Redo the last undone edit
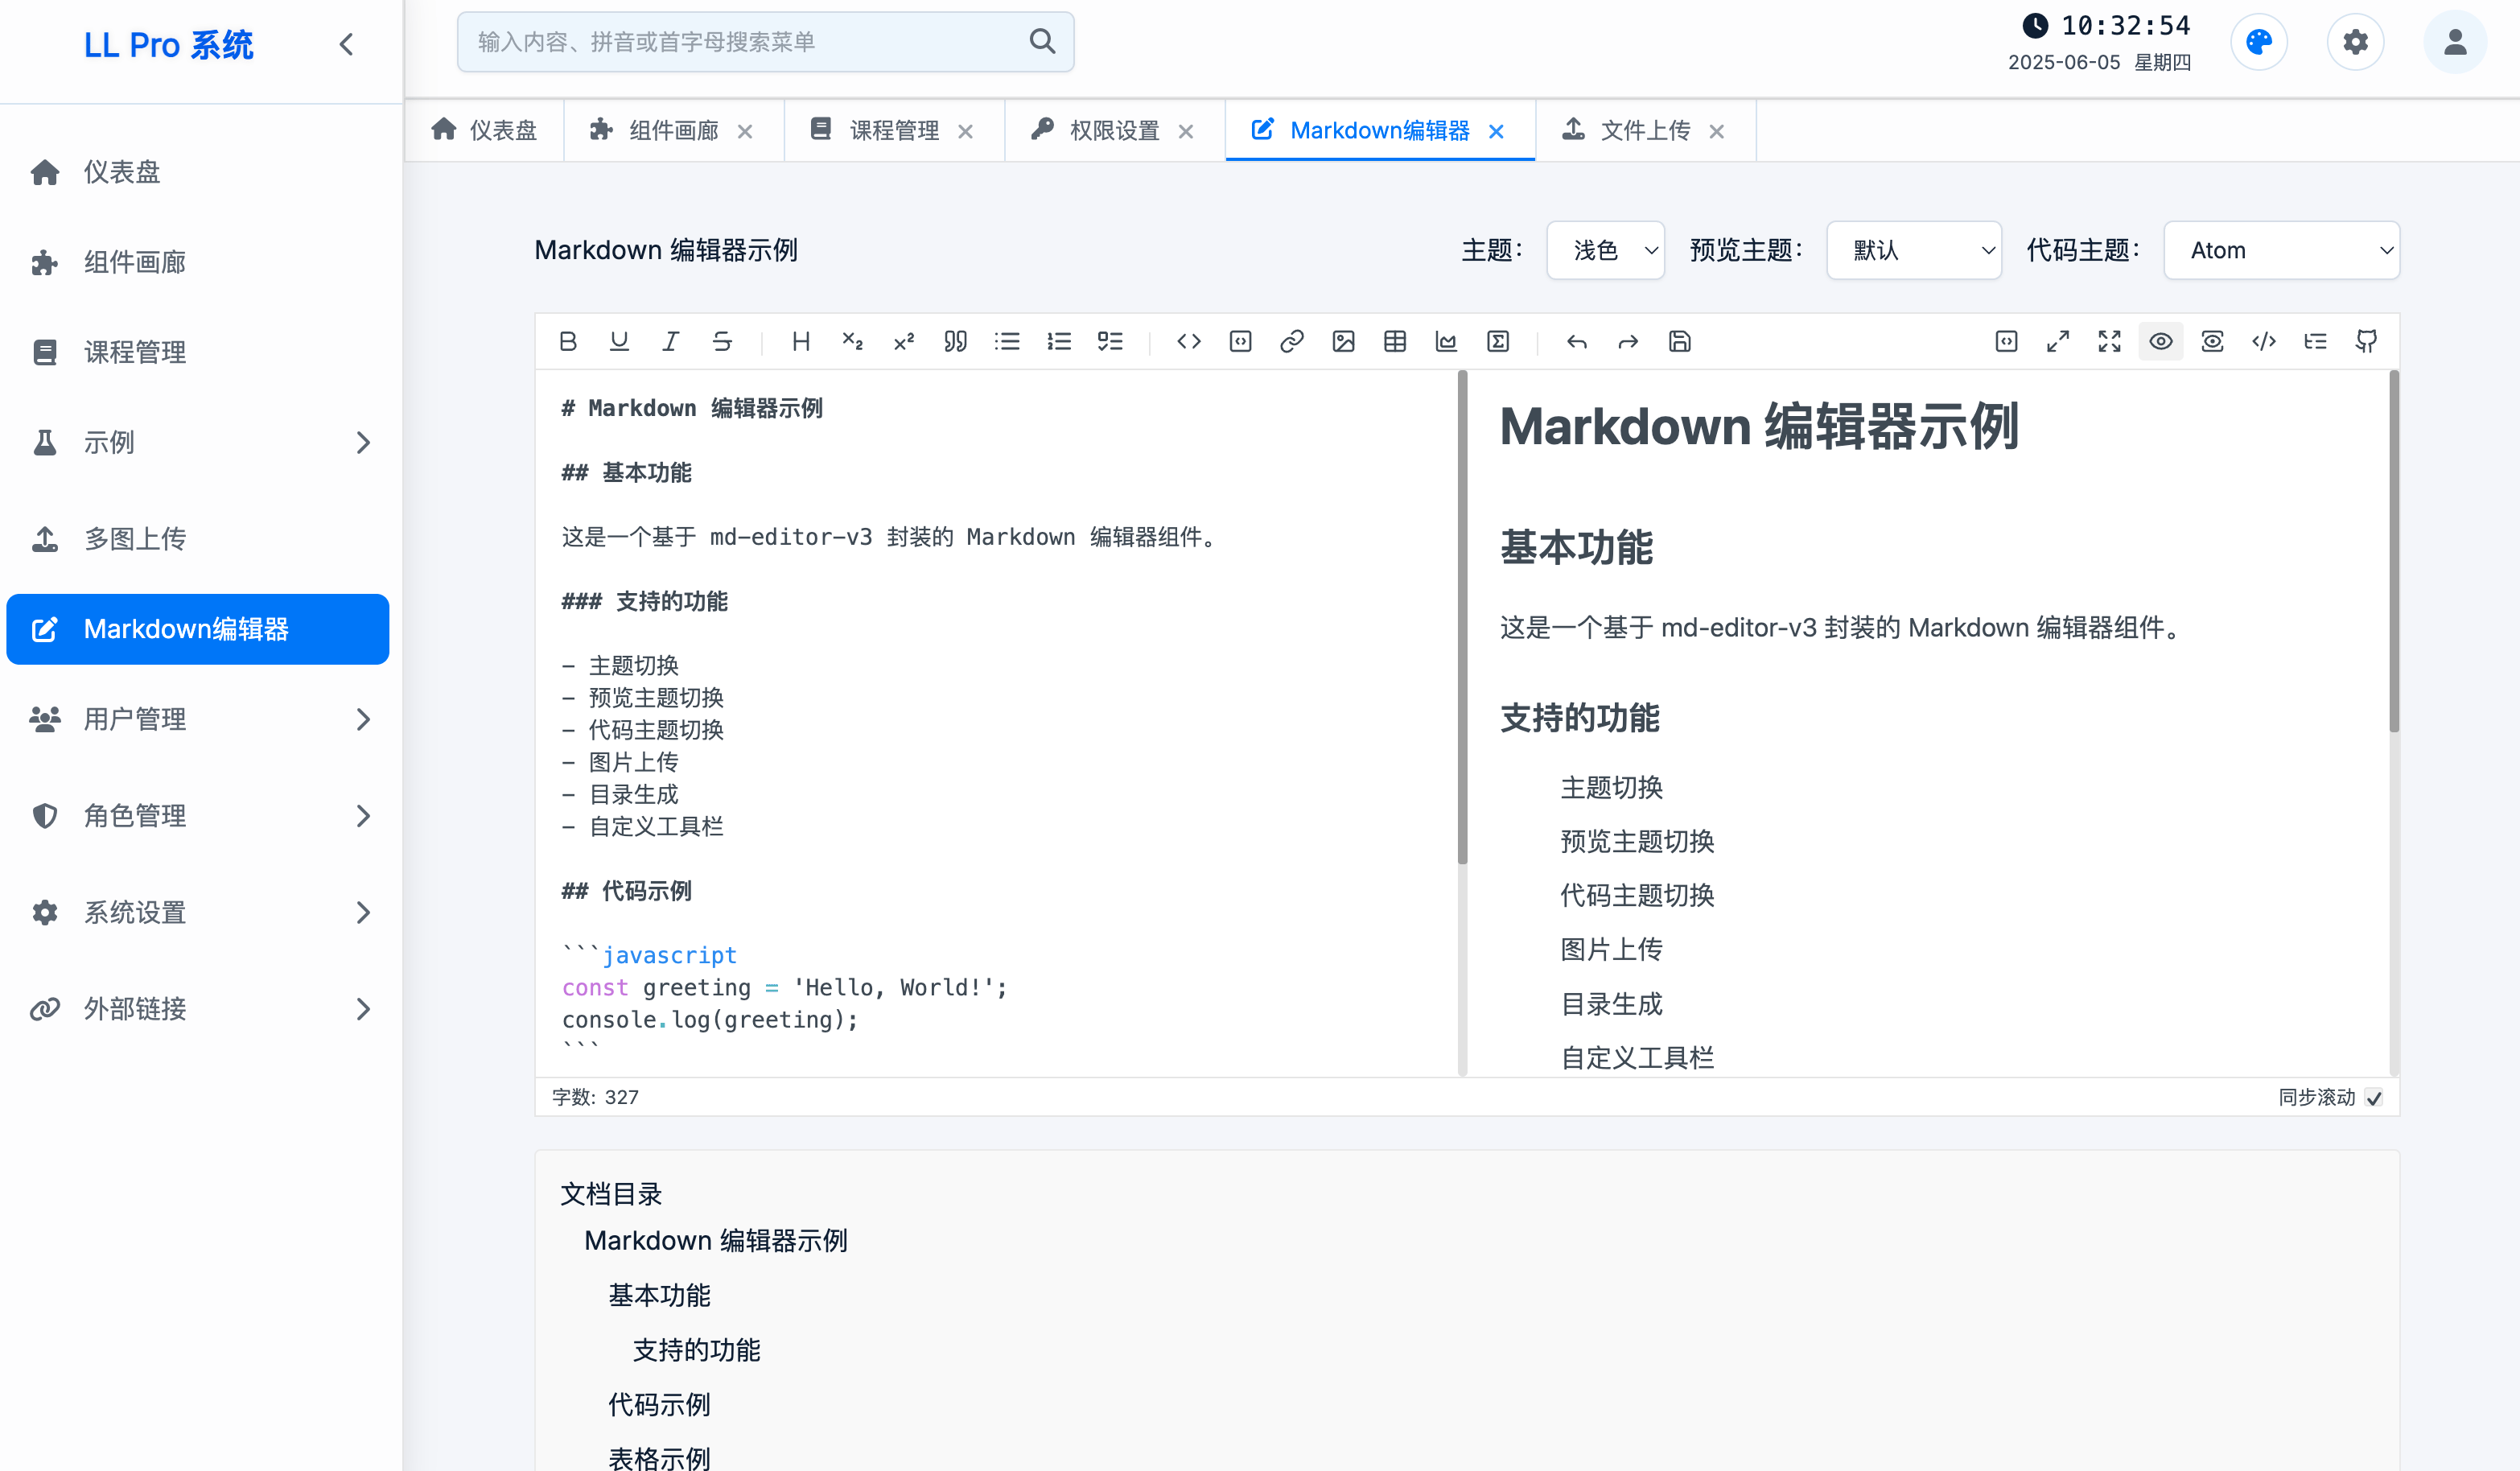The height and width of the screenshot is (1471, 2520). pyautogui.click(x=1628, y=342)
